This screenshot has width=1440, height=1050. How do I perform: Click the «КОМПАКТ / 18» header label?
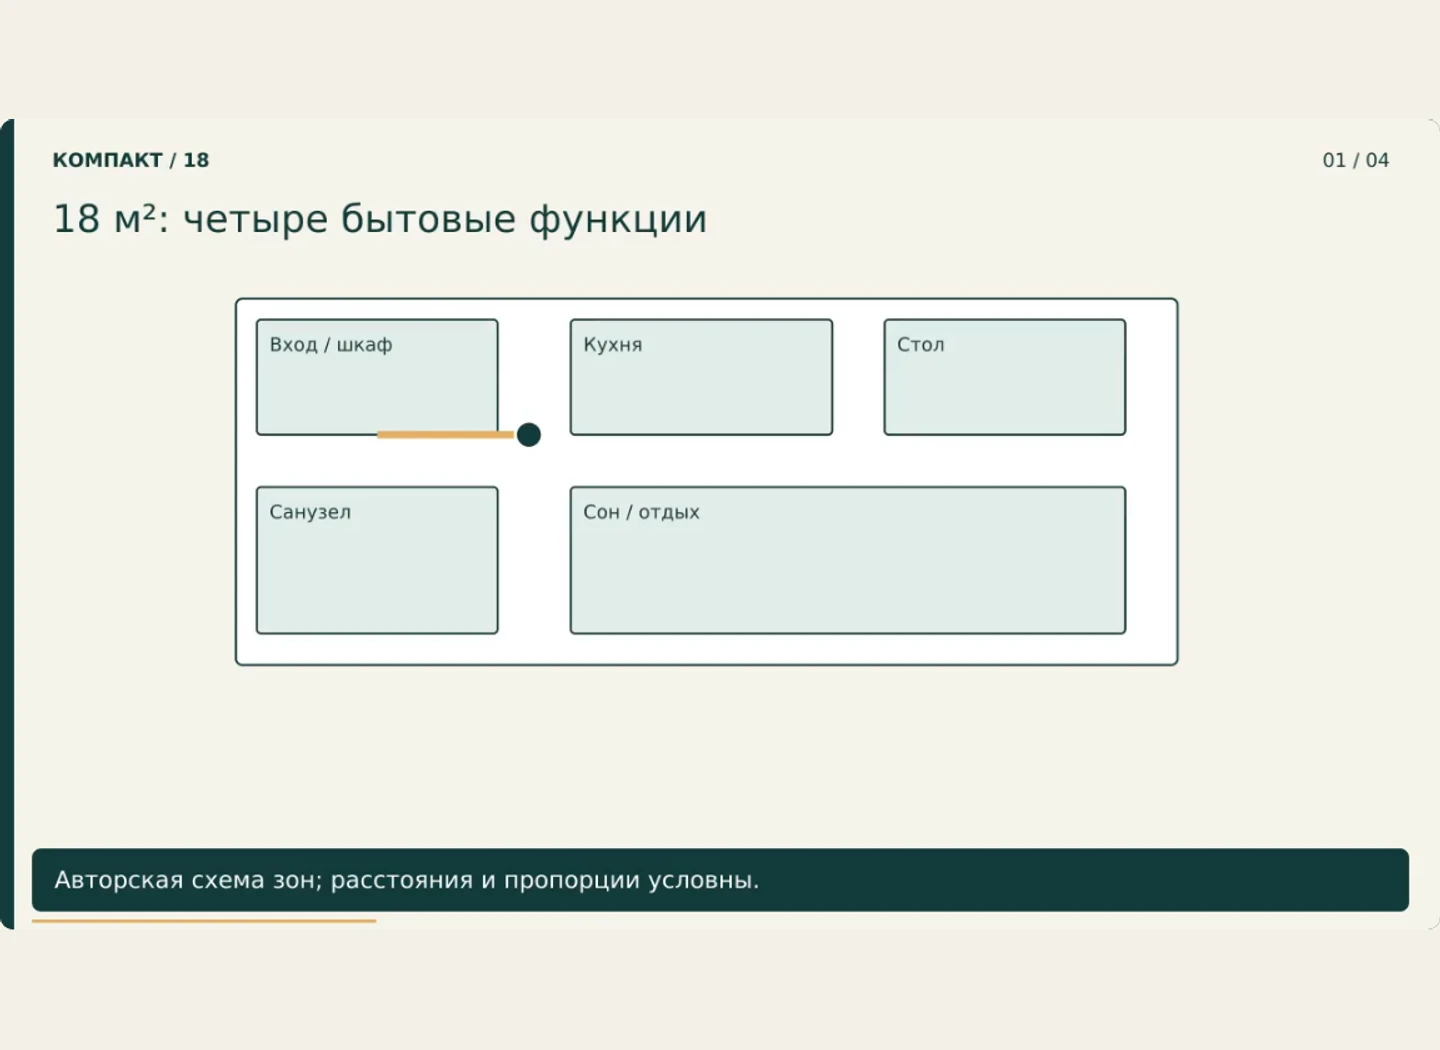pos(131,160)
